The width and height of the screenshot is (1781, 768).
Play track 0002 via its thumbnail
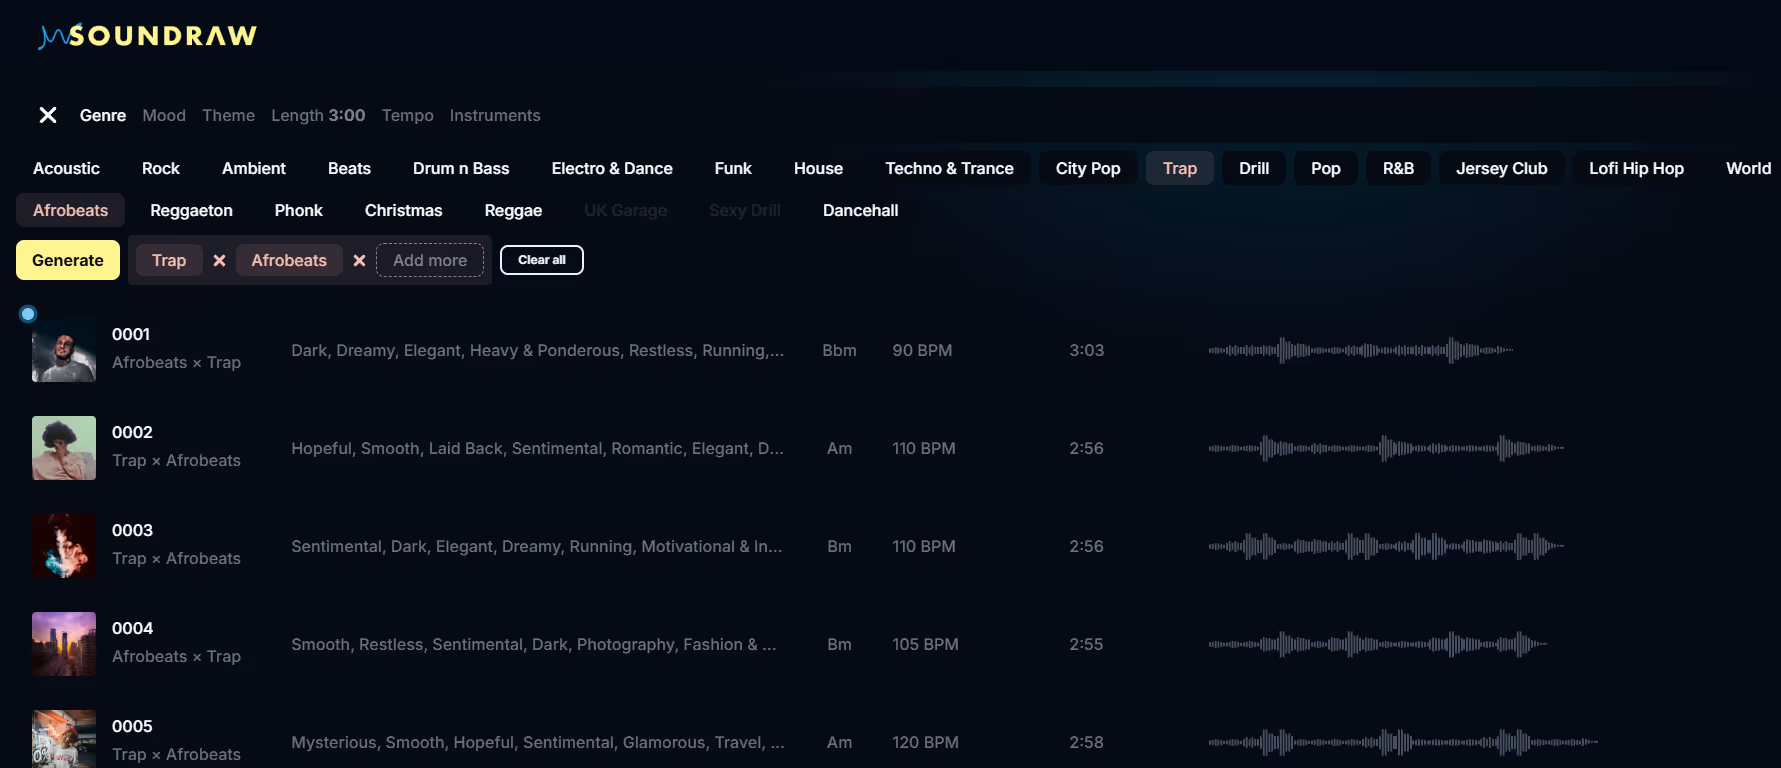(64, 448)
